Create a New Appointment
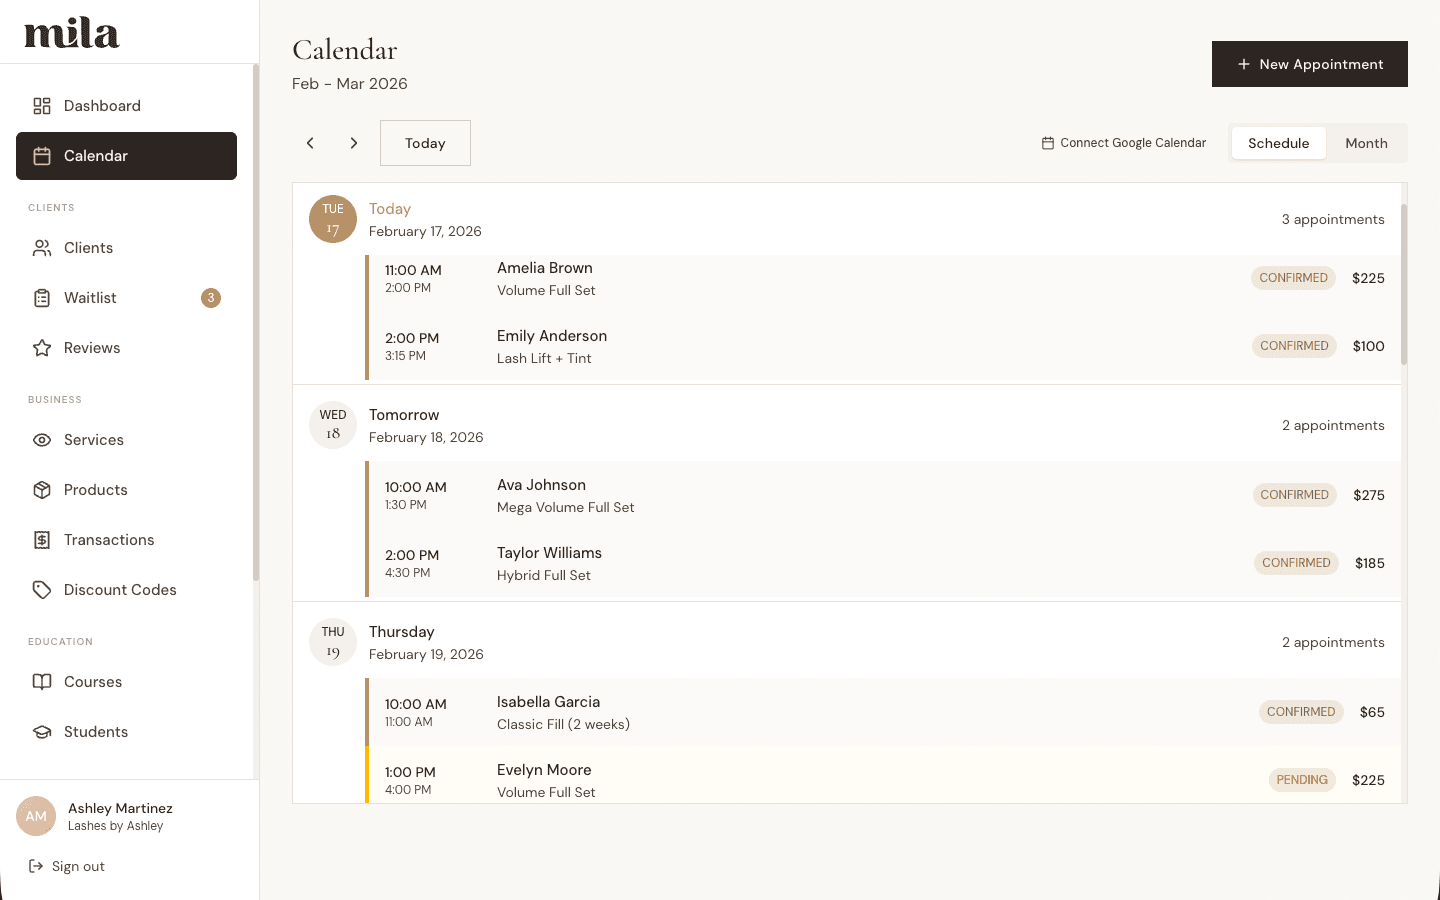1440x900 pixels. coord(1309,64)
